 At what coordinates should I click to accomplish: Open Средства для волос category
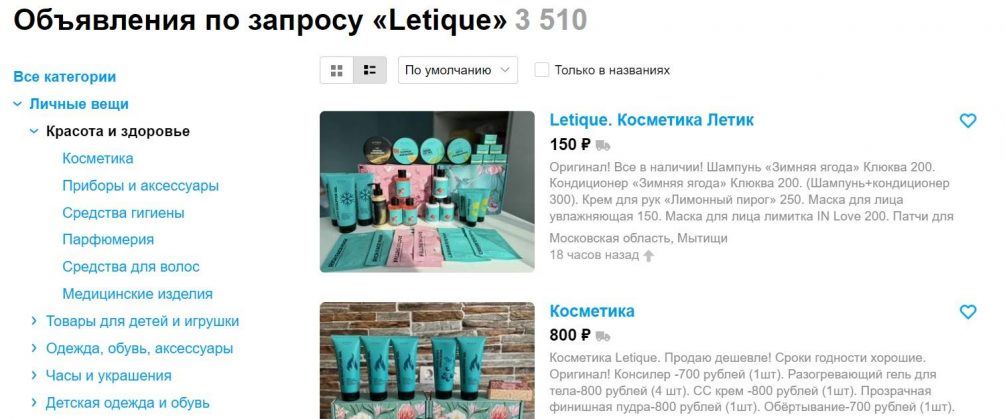(x=131, y=267)
